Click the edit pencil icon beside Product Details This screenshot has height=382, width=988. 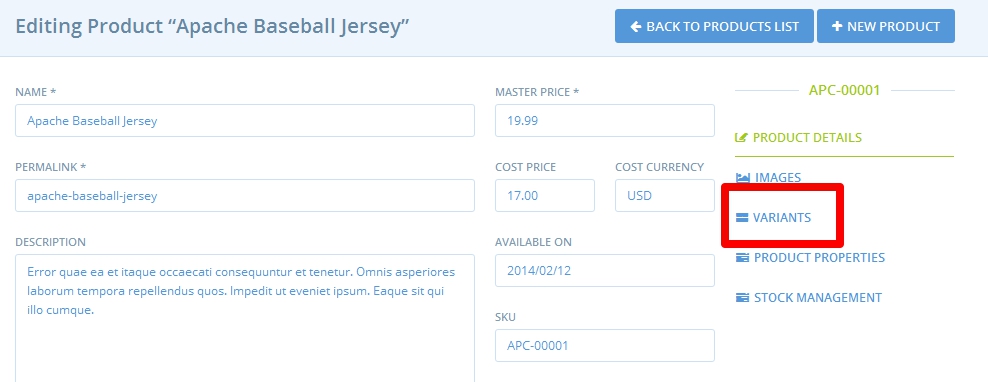pyautogui.click(x=742, y=137)
